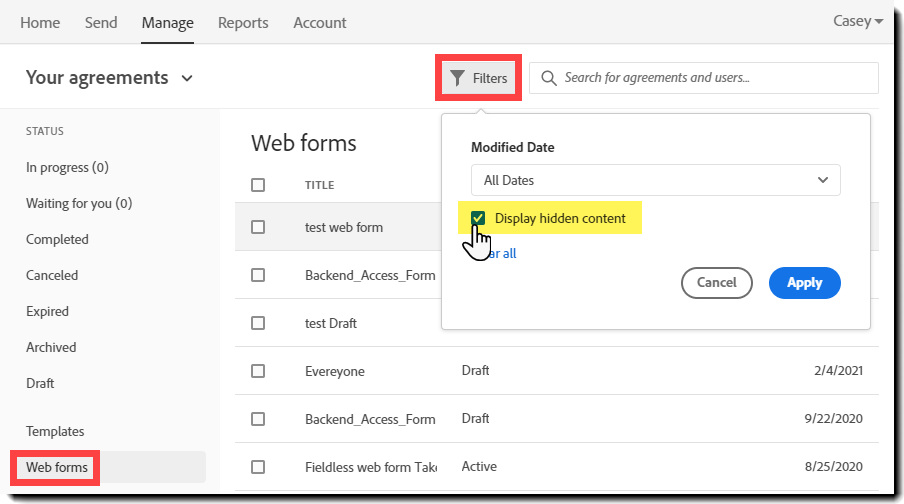This screenshot has height=504, width=904.
Task: Open the All Dates dropdown
Action: (655, 180)
